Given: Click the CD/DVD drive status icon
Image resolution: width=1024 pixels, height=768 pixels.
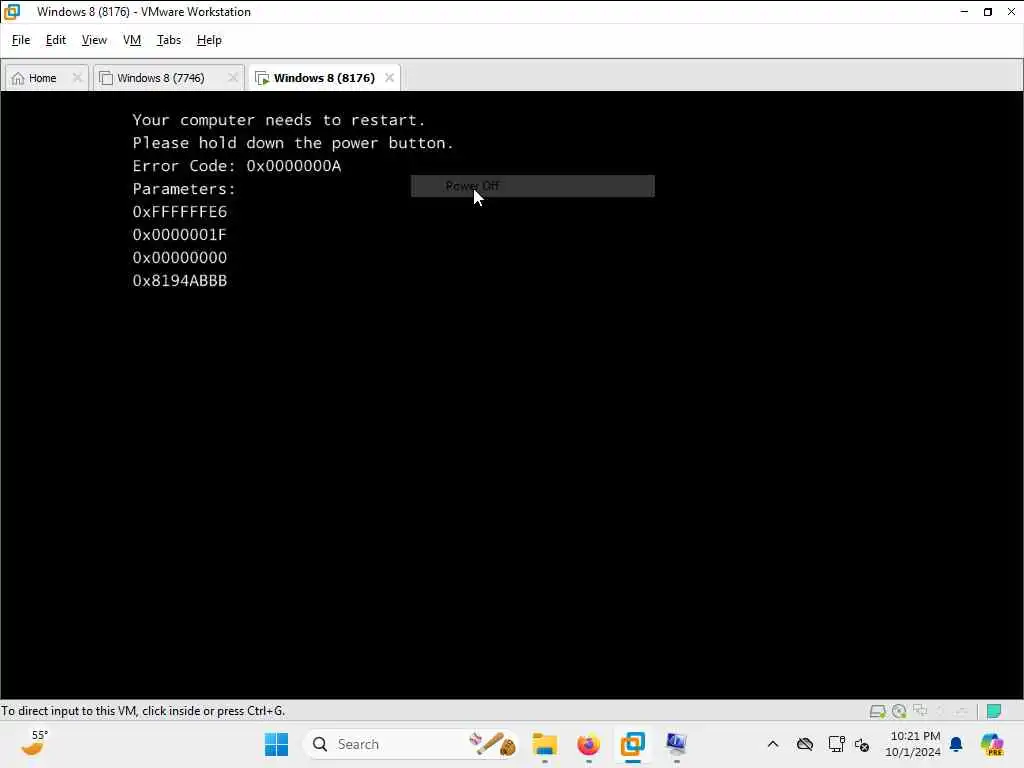Looking at the screenshot, I should click(899, 711).
